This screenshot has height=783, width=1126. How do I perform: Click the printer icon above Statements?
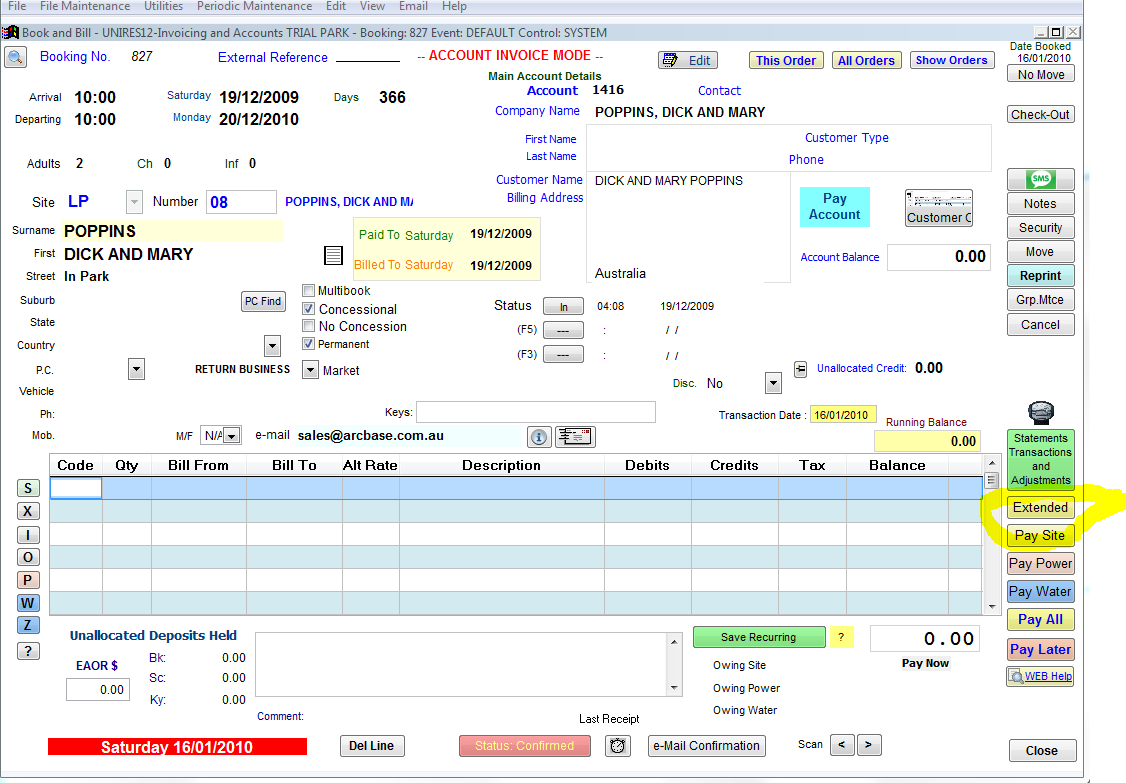(1041, 412)
